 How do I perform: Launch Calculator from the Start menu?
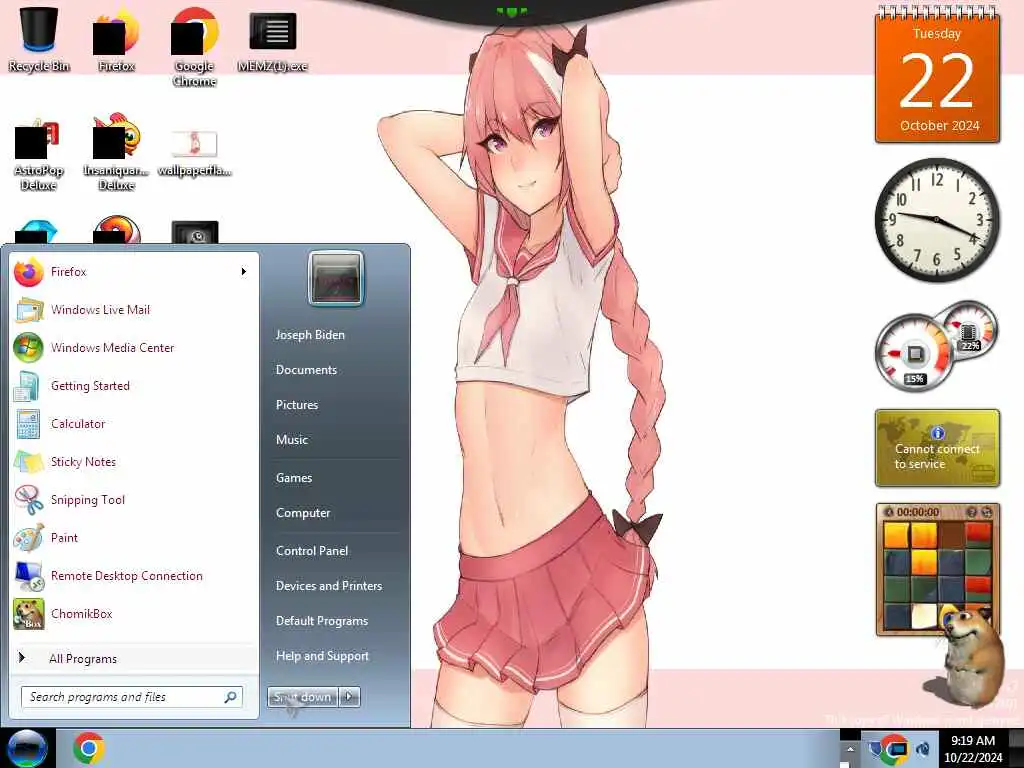tap(134, 423)
